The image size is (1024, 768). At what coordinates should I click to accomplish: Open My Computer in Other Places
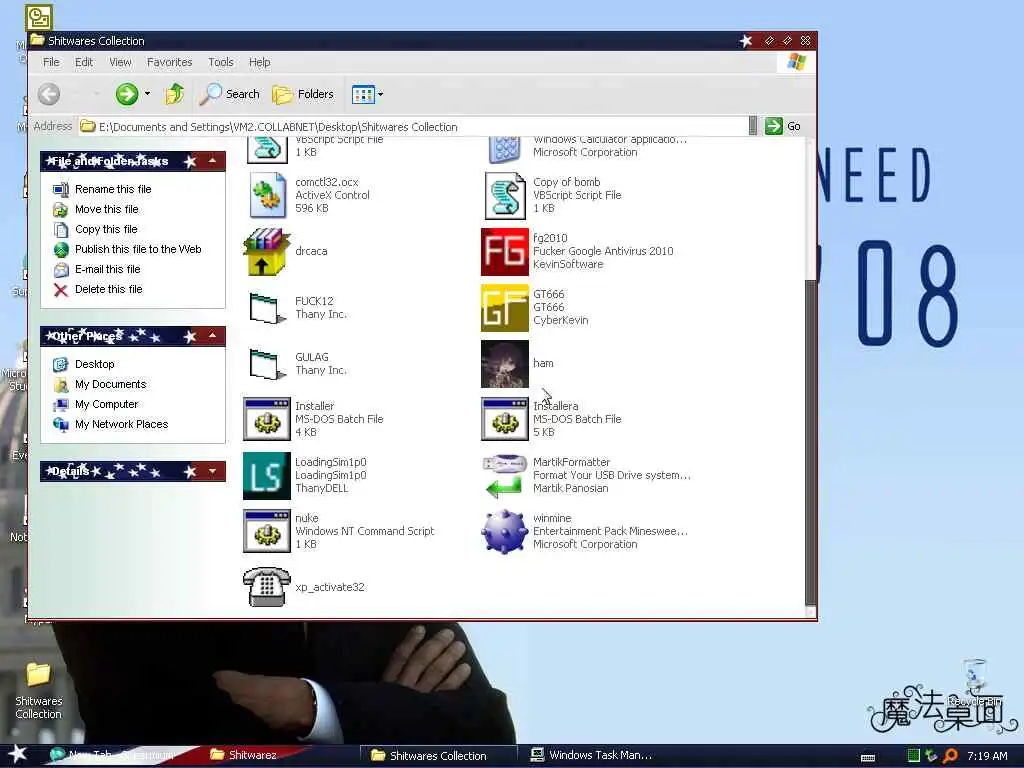point(106,404)
